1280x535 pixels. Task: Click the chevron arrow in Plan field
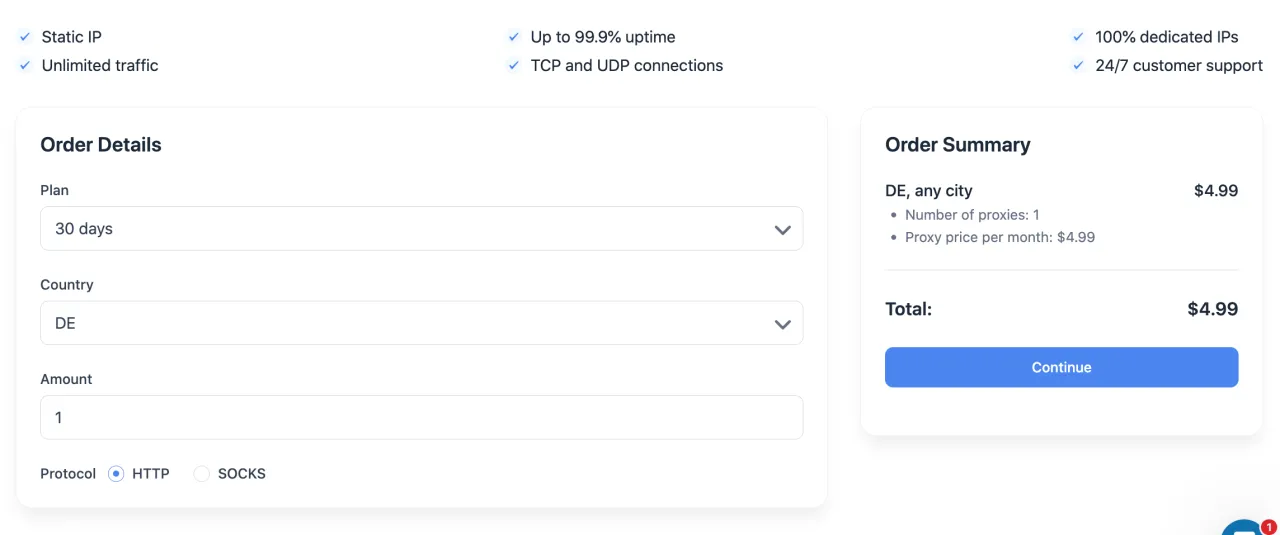pyautogui.click(x=782, y=230)
